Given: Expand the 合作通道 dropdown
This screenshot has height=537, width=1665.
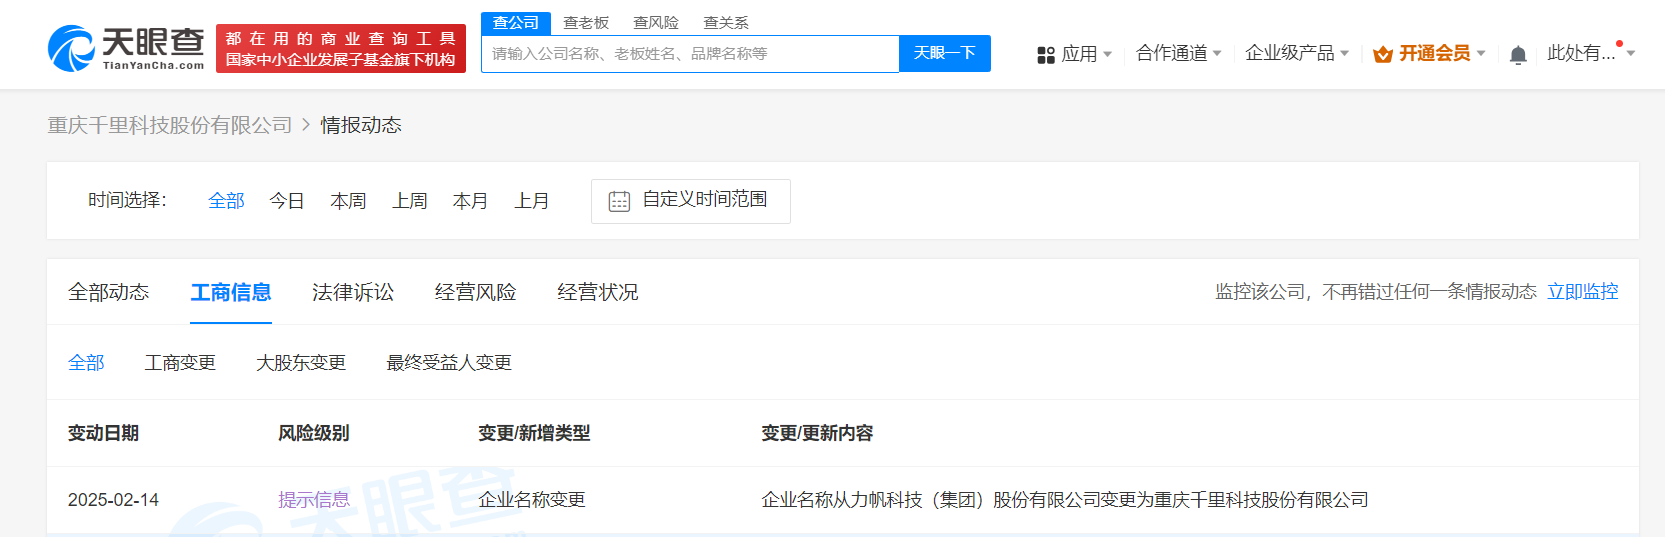Looking at the screenshot, I should pos(1178,53).
